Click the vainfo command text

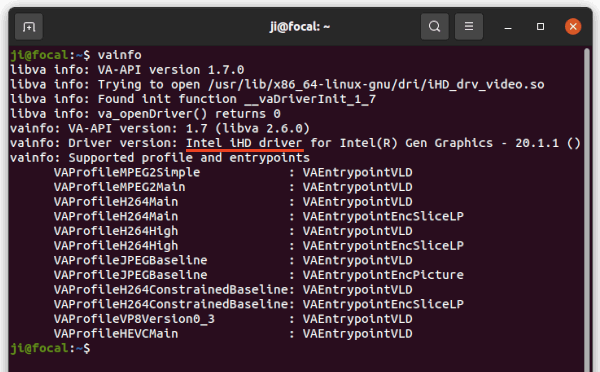119,55
